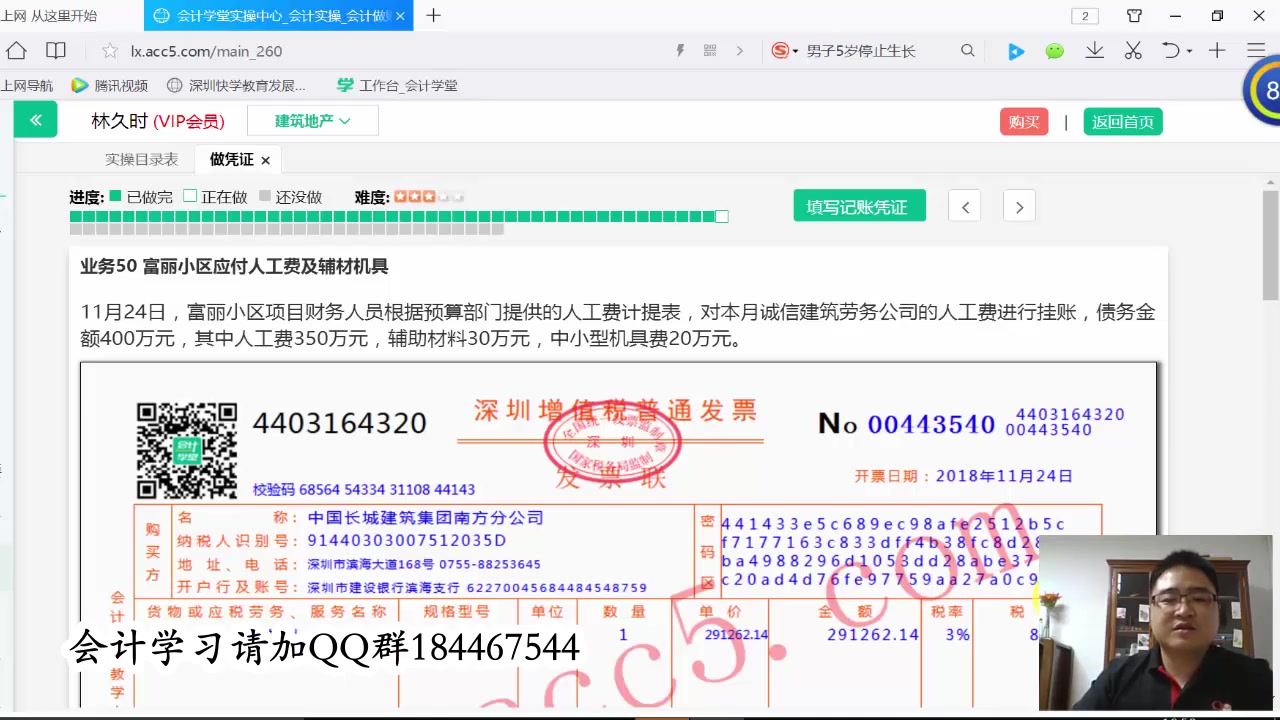This screenshot has height=720, width=1280.
Task: Click the browser home icon
Action: pyautogui.click(x=16, y=51)
